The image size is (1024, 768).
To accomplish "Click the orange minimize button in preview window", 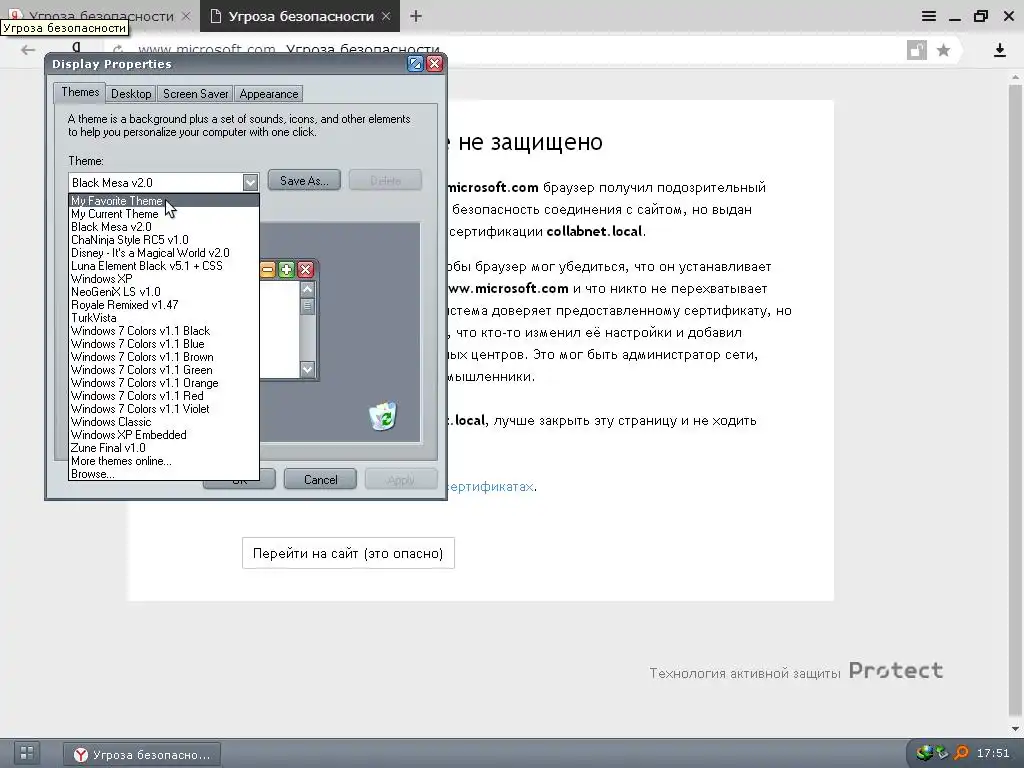I will (x=268, y=270).
